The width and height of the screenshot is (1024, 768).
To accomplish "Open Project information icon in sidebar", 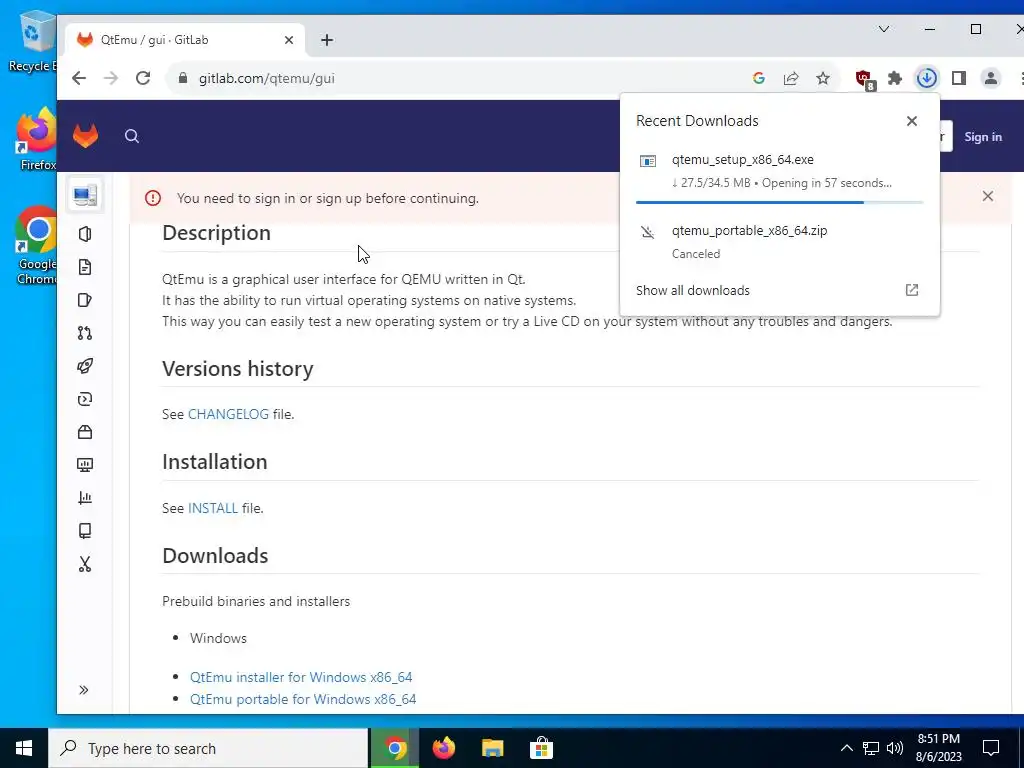I will (x=85, y=234).
